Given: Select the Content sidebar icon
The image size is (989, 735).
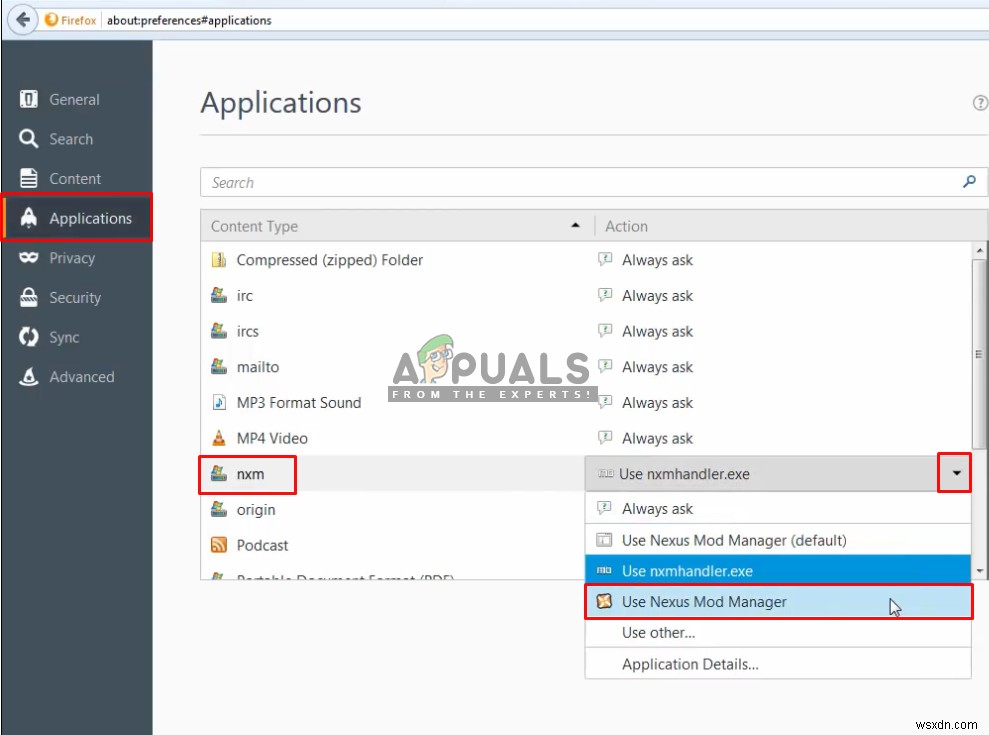Looking at the screenshot, I should click(x=27, y=178).
